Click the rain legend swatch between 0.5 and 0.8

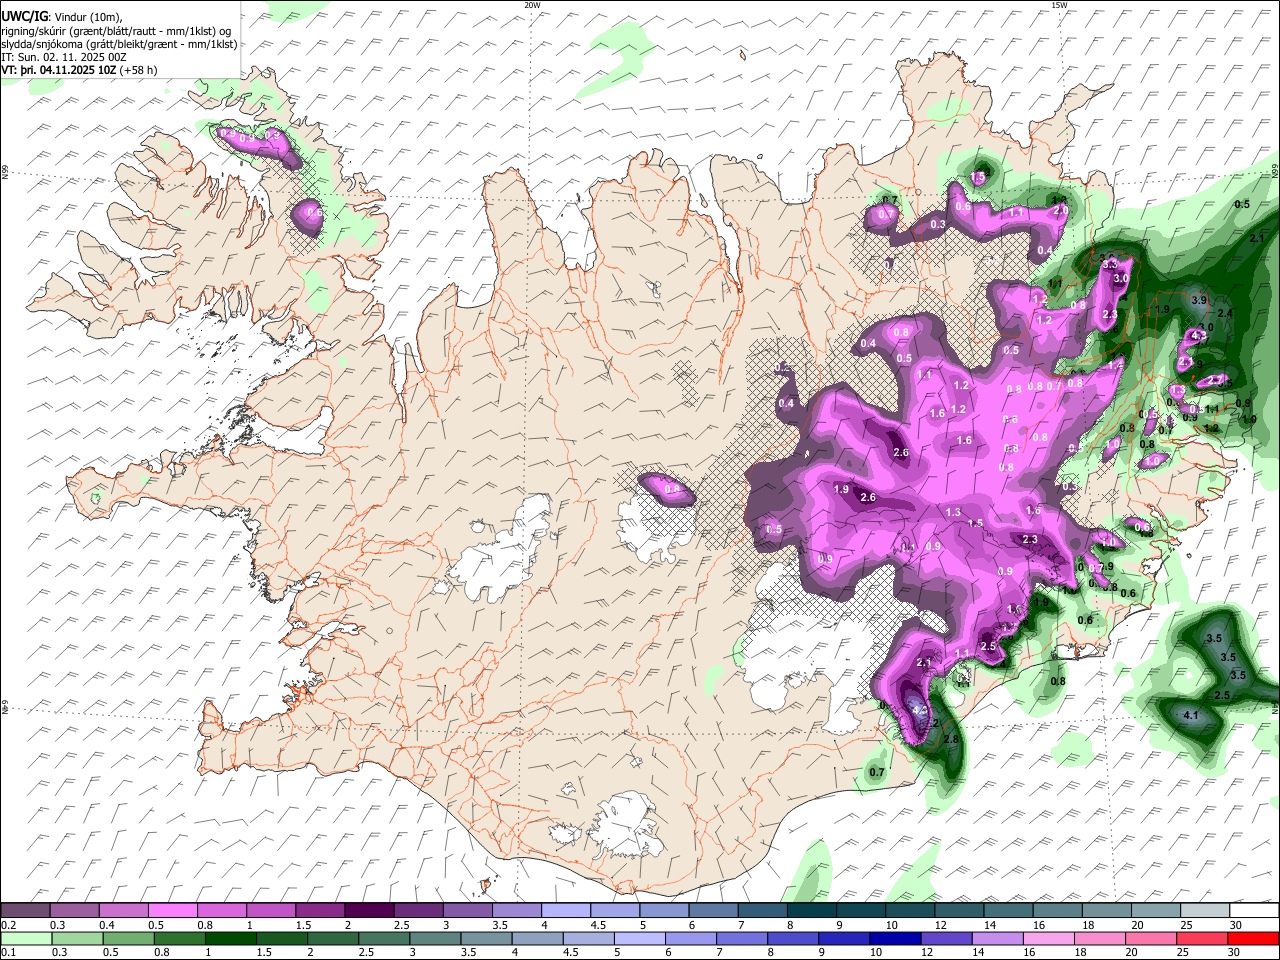point(128,938)
